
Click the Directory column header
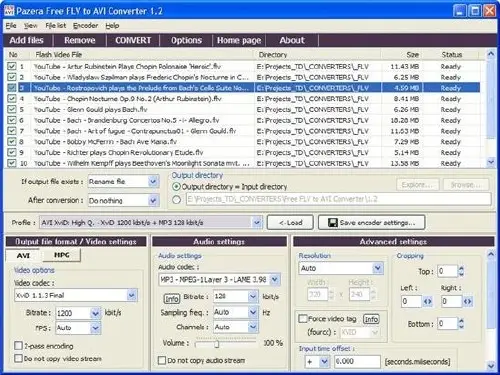tap(318, 55)
